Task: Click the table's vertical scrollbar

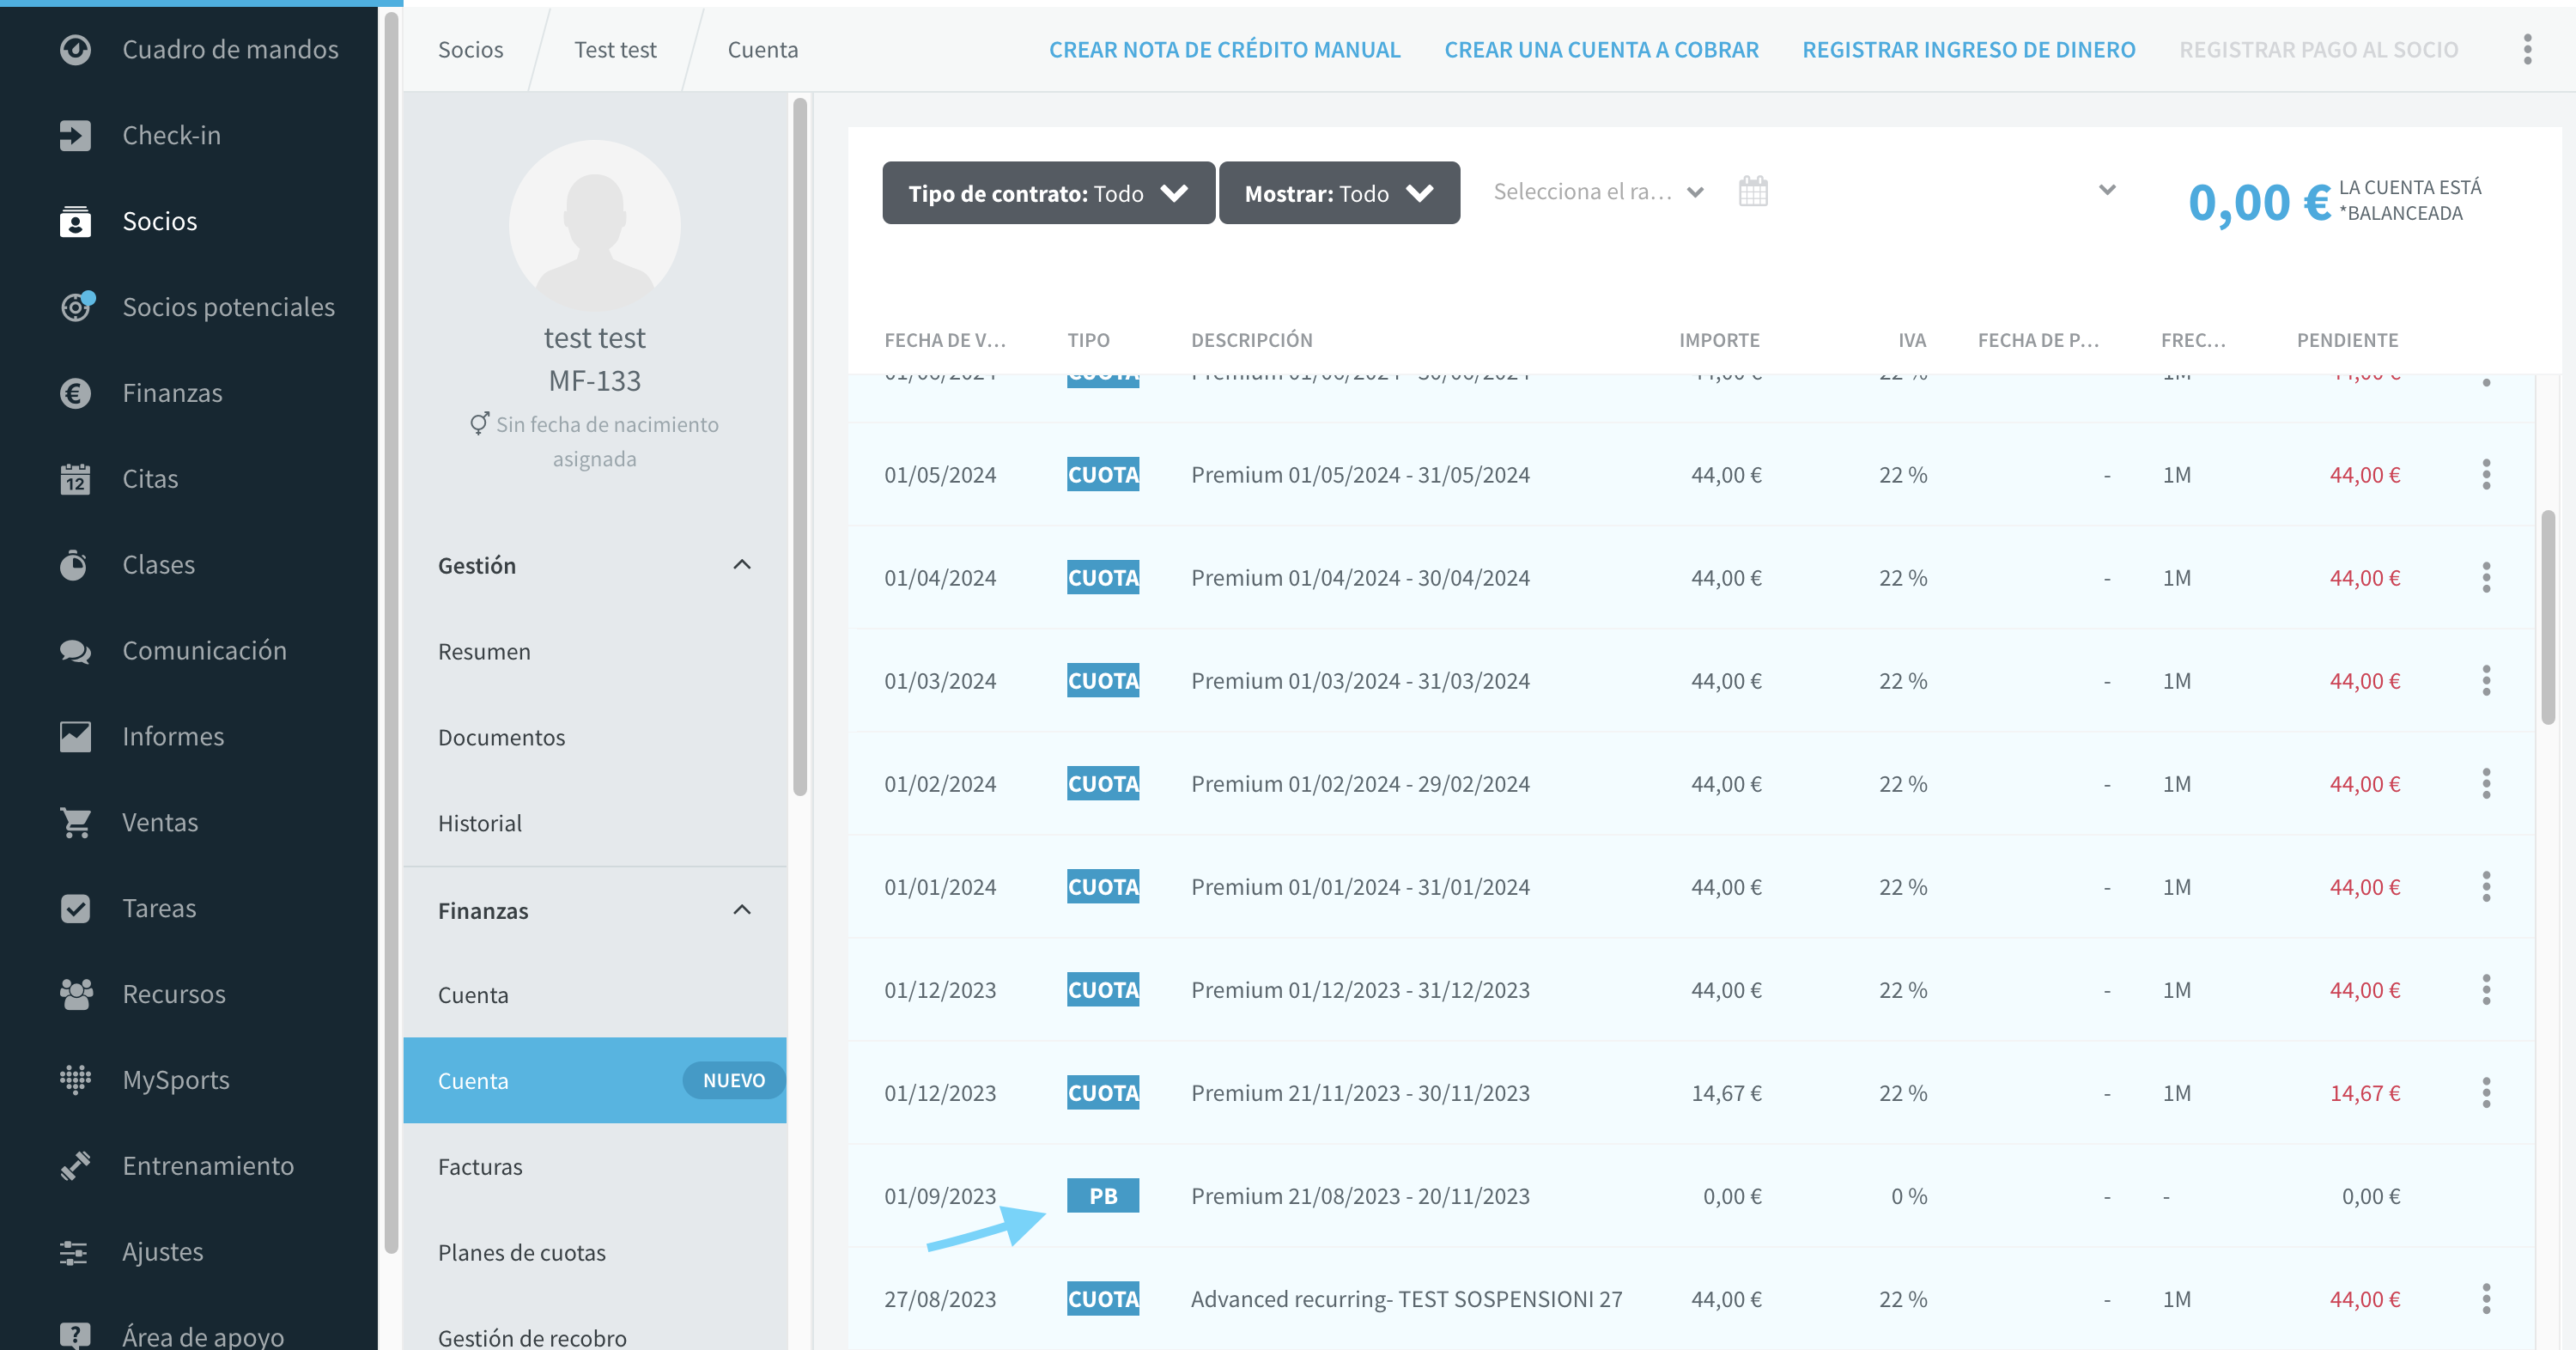Action: point(2548,617)
